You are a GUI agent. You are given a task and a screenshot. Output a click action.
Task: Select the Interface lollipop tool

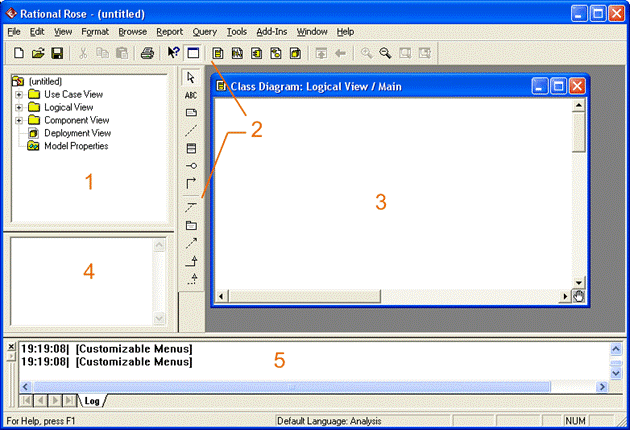coord(191,166)
